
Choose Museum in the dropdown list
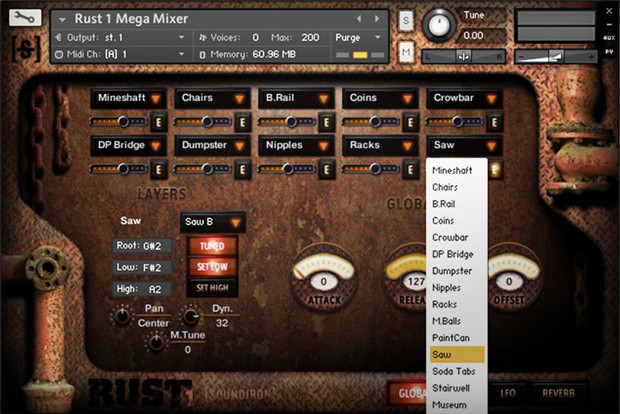(x=457, y=405)
